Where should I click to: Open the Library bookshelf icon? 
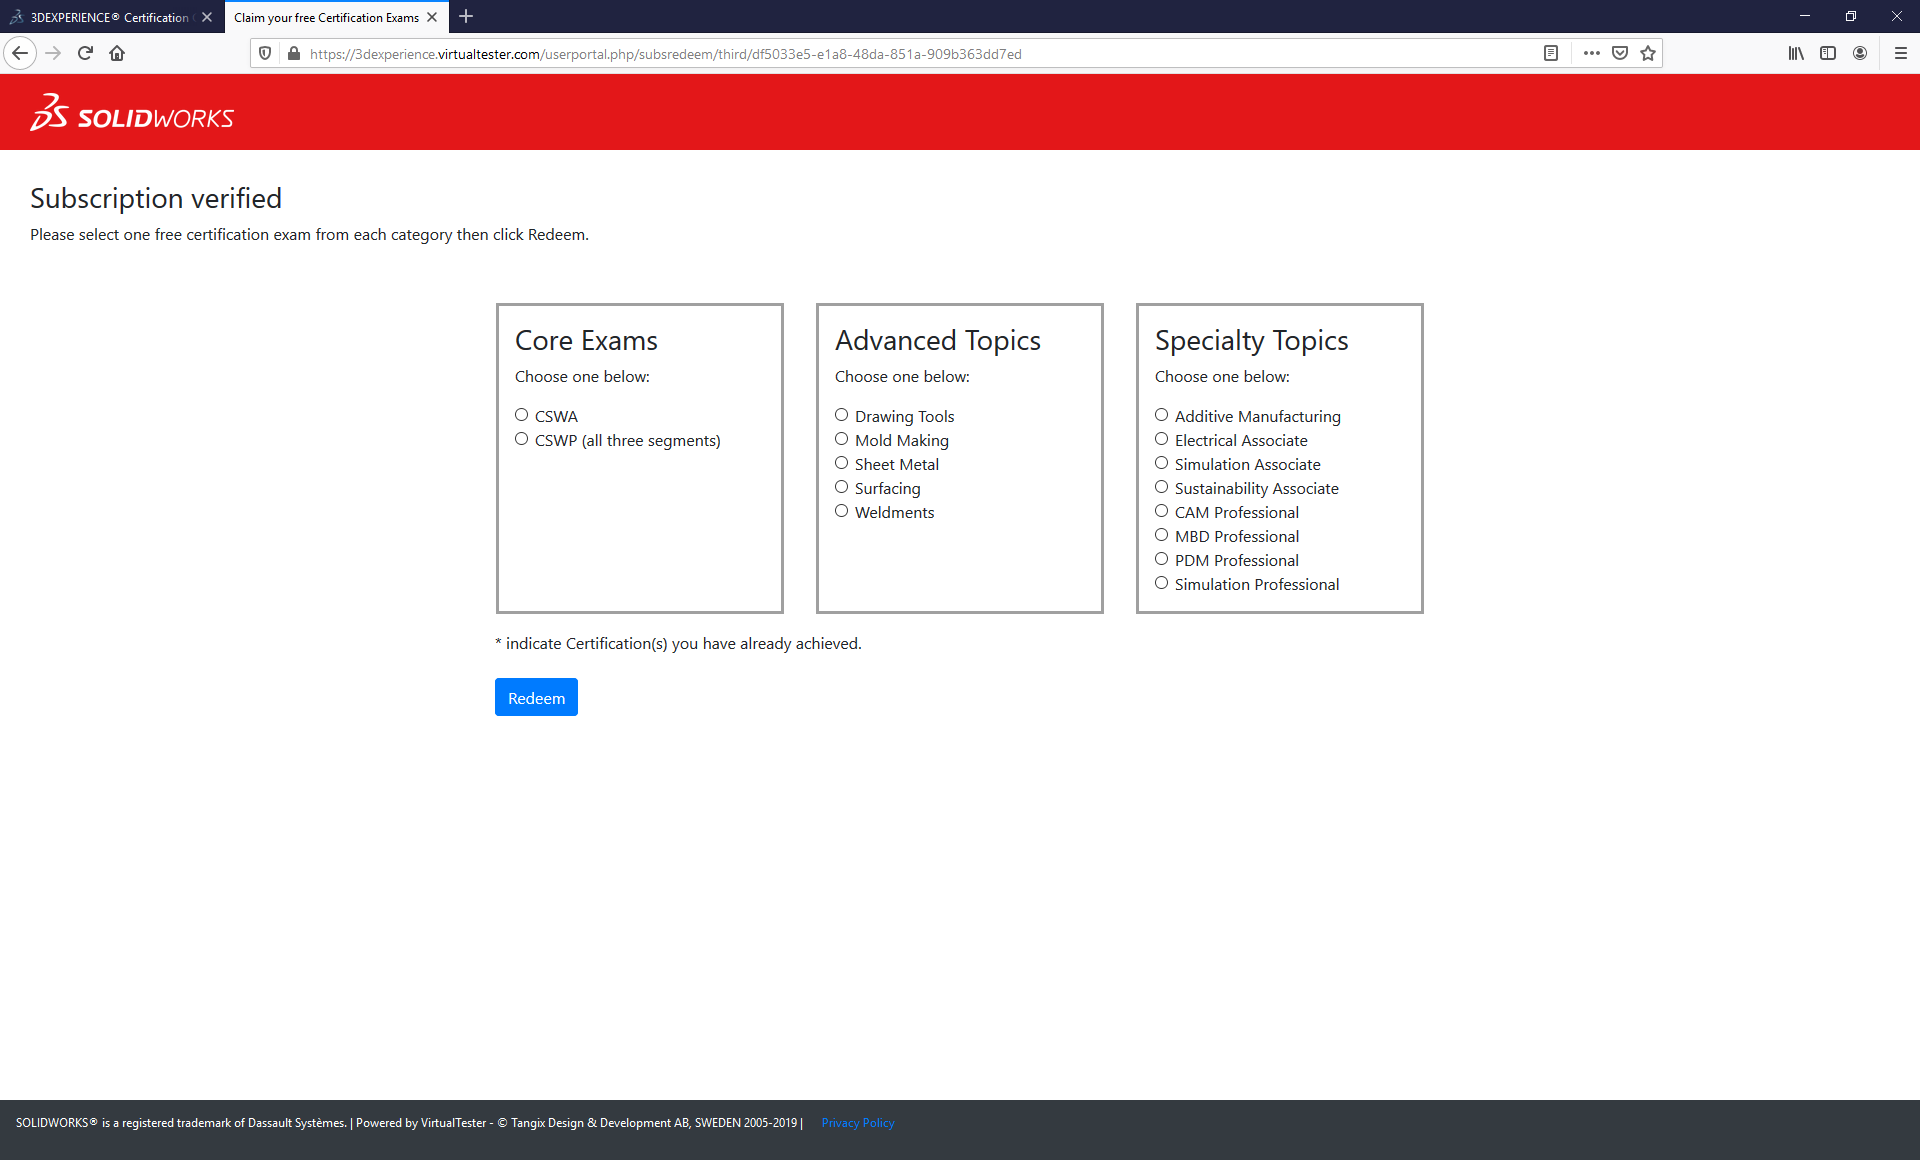point(1796,53)
